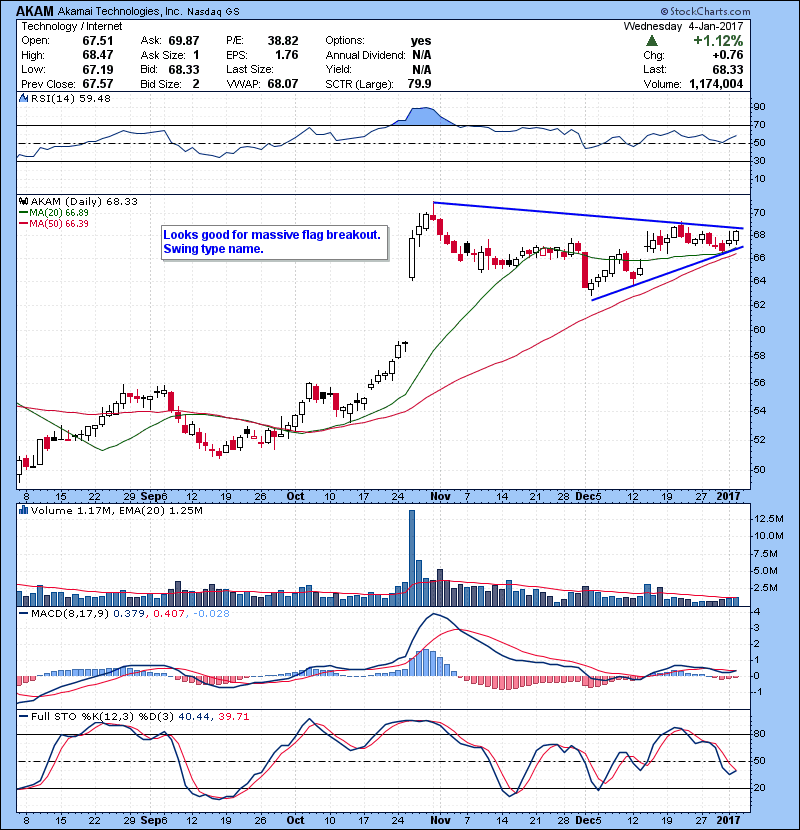This screenshot has width=800, height=830.
Task: Click the date Wednesday 4-Jan-2017
Action: pos(684,26)
